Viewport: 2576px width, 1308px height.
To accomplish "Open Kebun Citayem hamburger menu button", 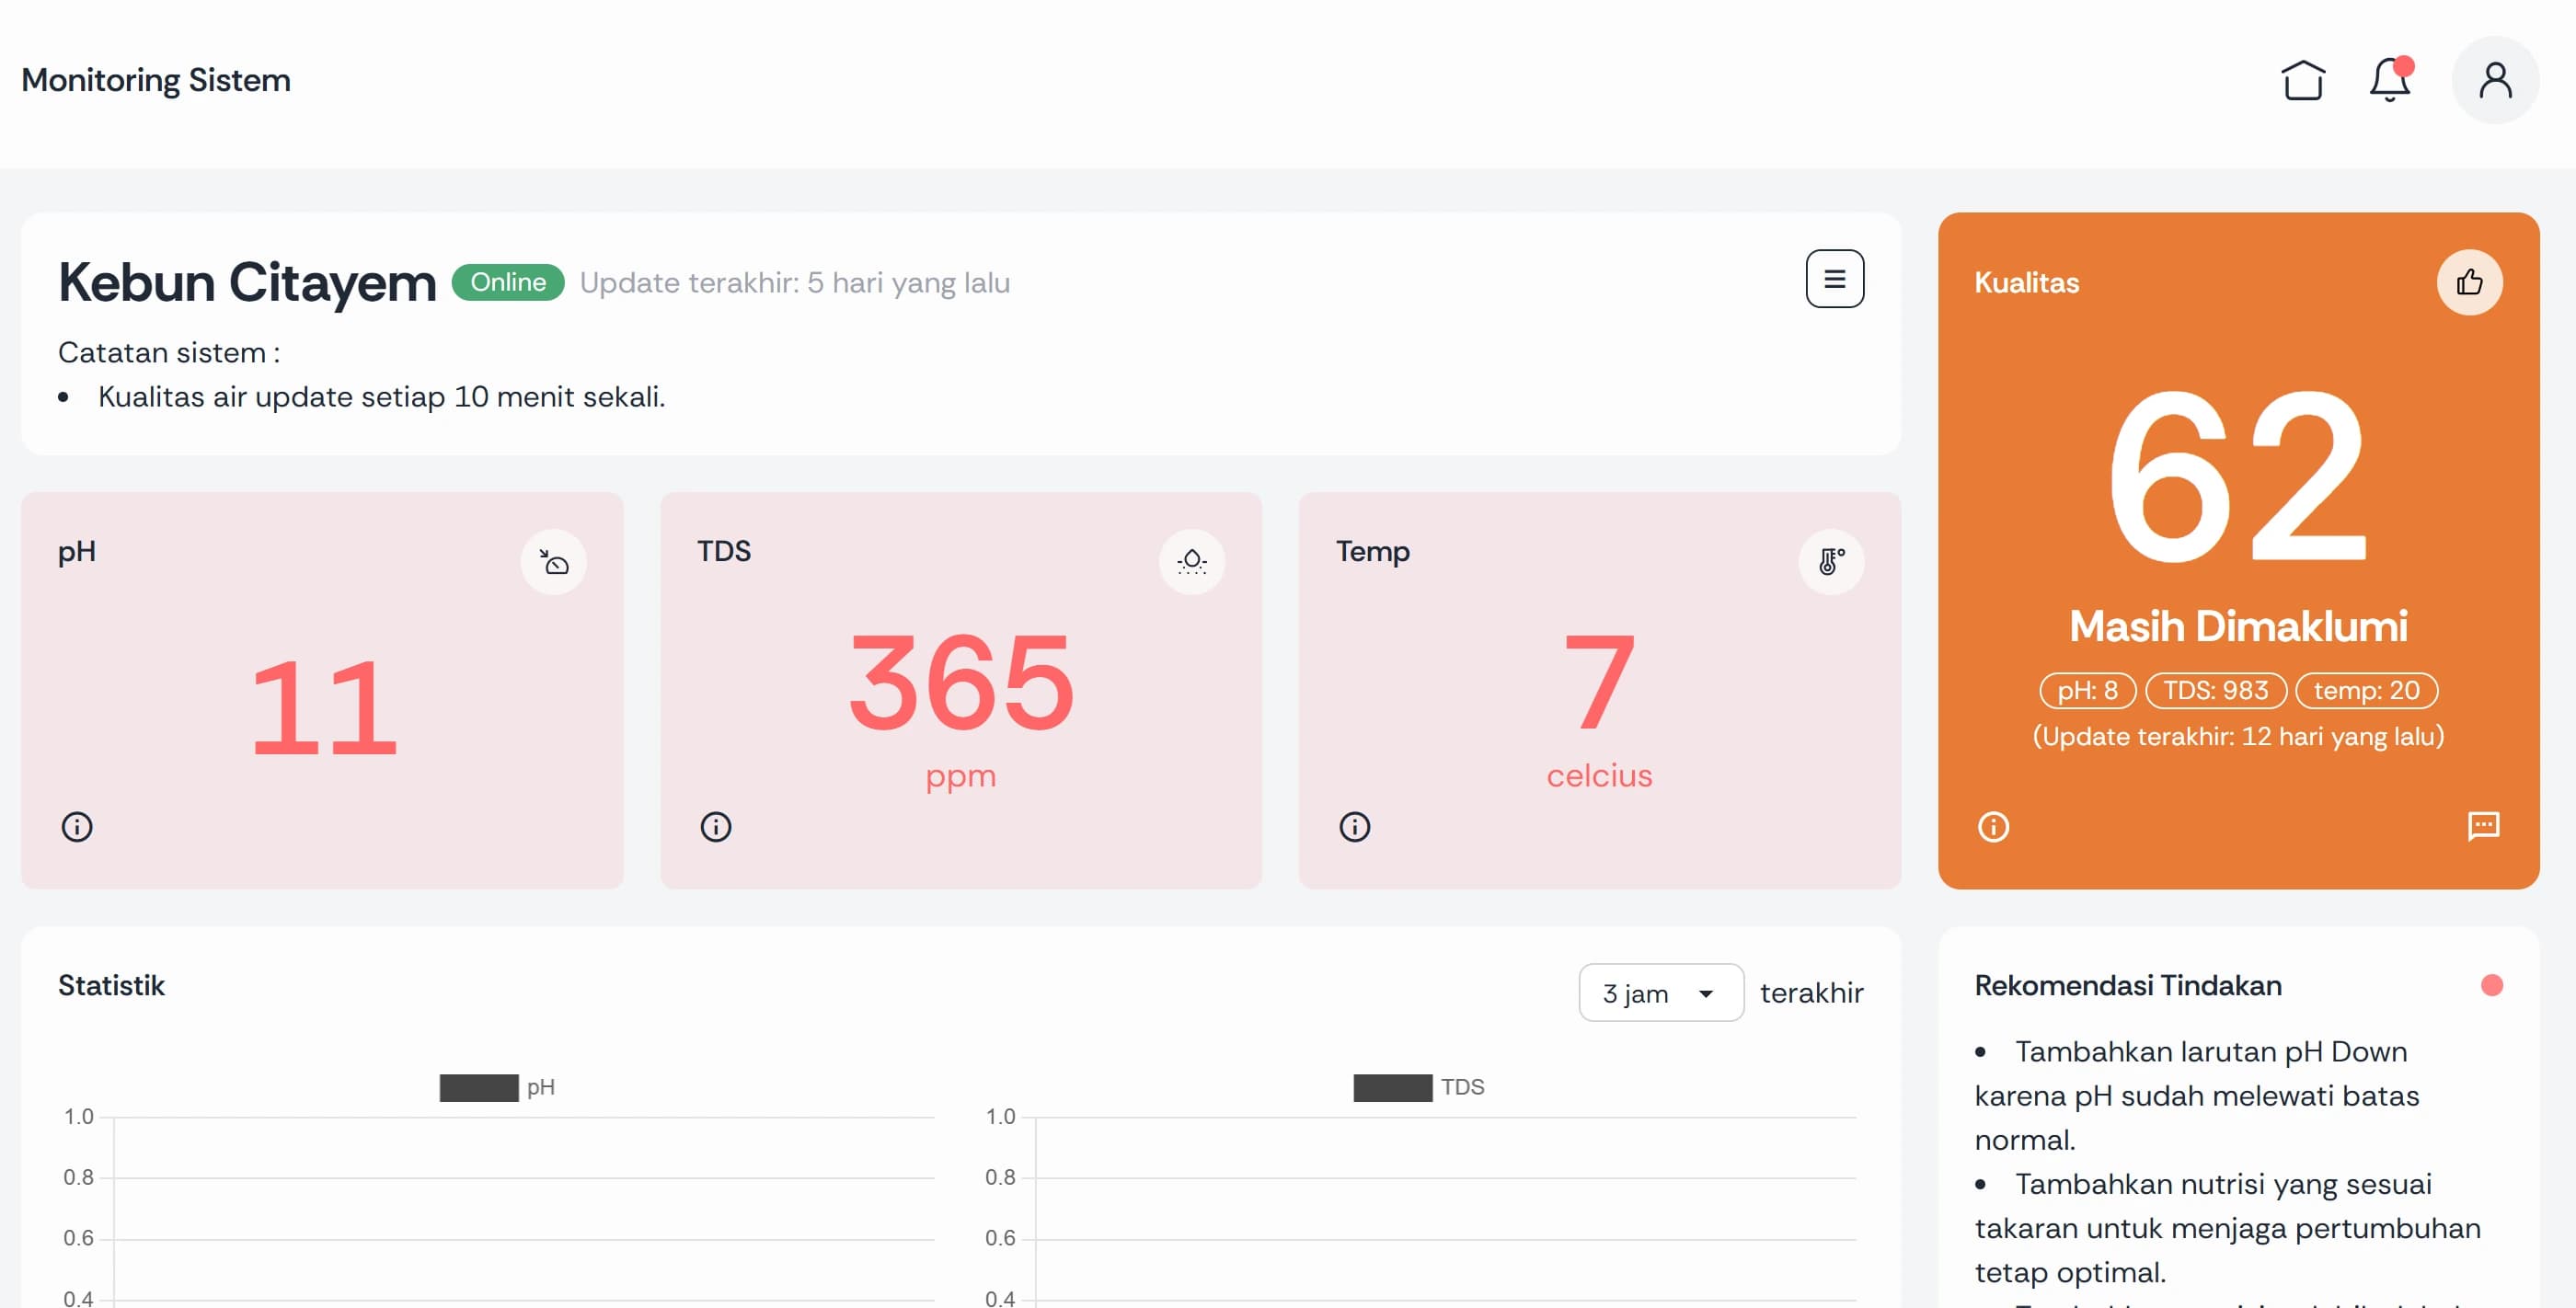I will point(1834,279).
